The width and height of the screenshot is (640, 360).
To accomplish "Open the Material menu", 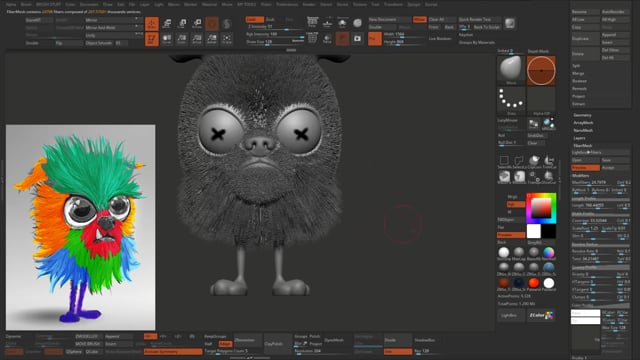I will pyautogui.click(x=209, y=4).
